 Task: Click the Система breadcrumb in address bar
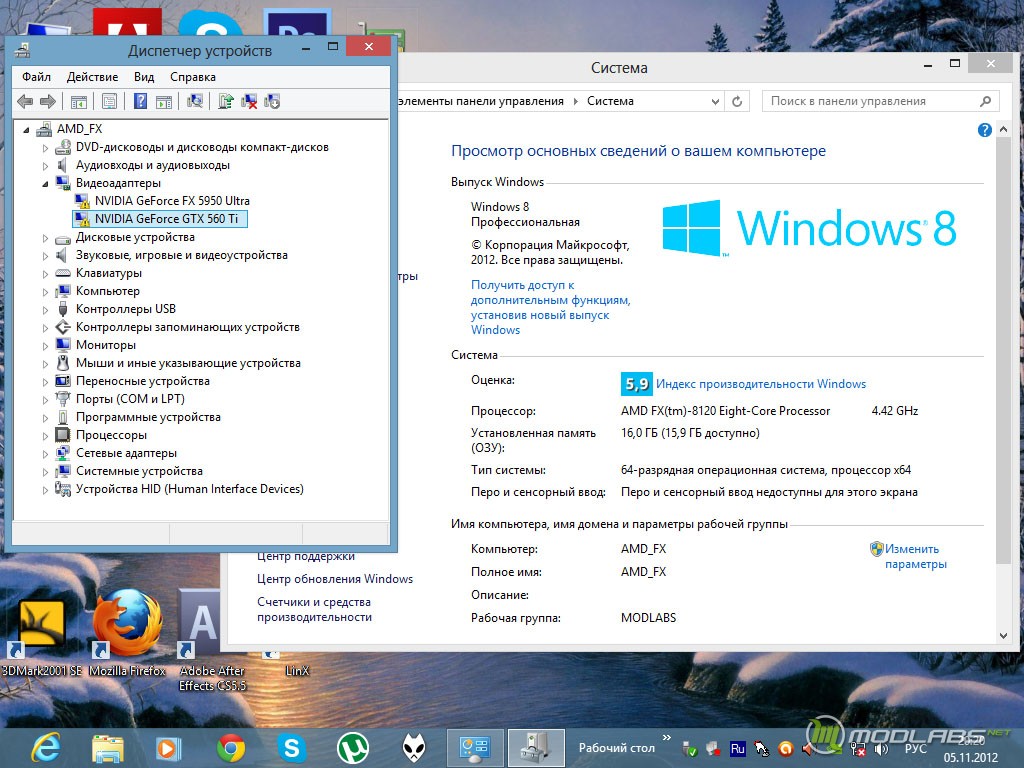pos(610,101)
